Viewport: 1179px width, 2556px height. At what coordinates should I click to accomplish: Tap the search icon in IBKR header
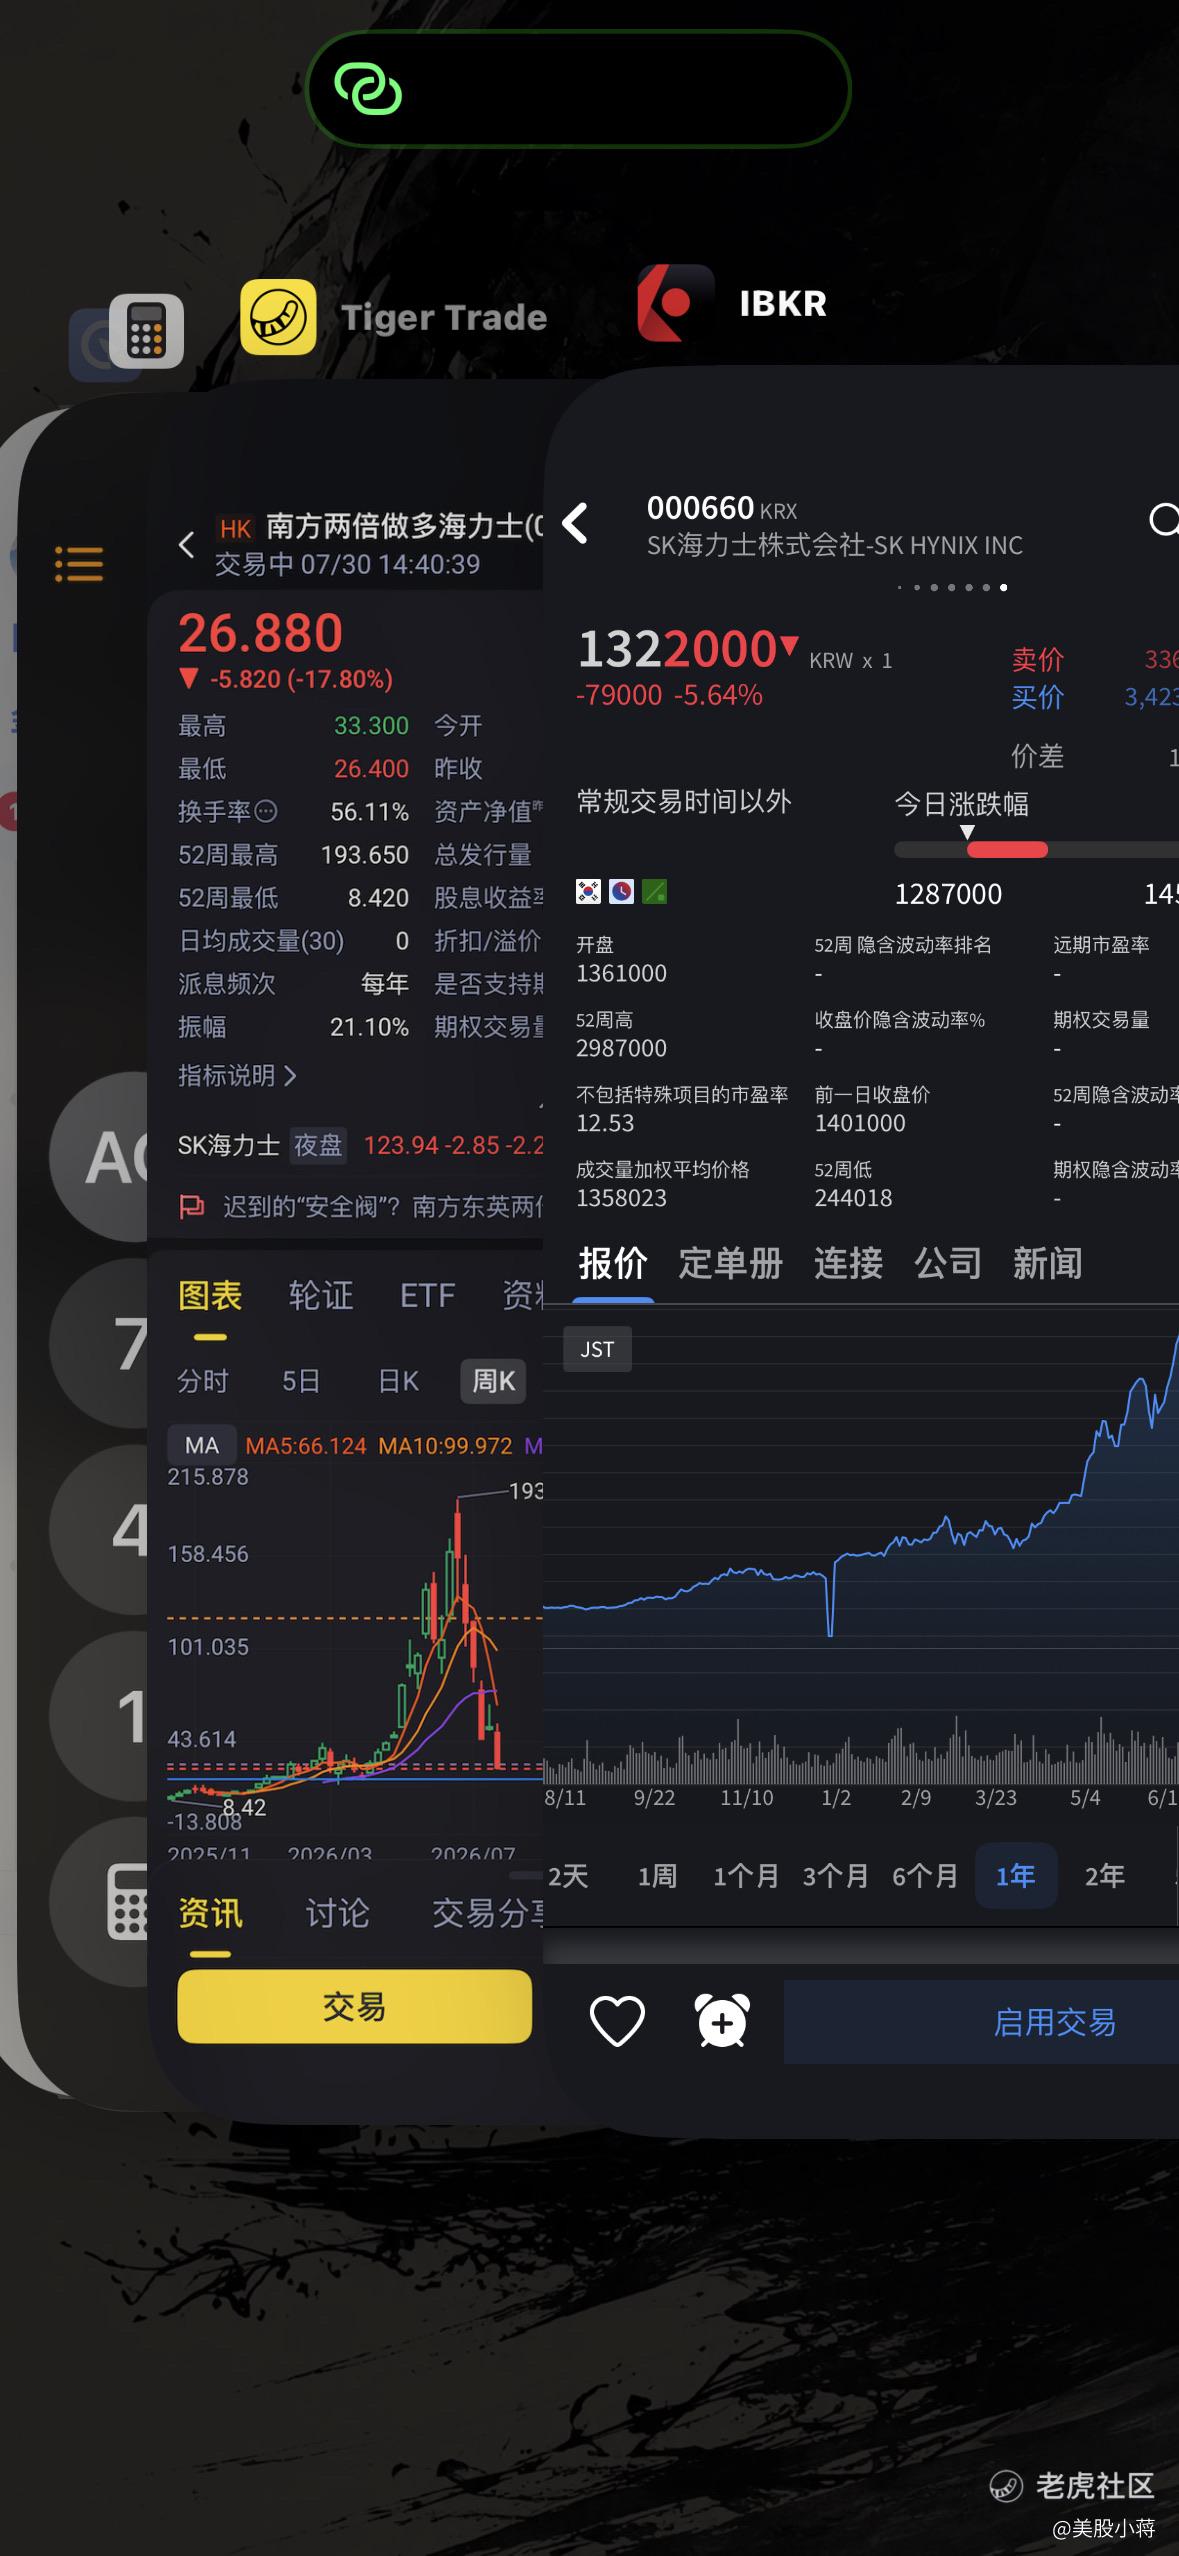click(1163, 520)
